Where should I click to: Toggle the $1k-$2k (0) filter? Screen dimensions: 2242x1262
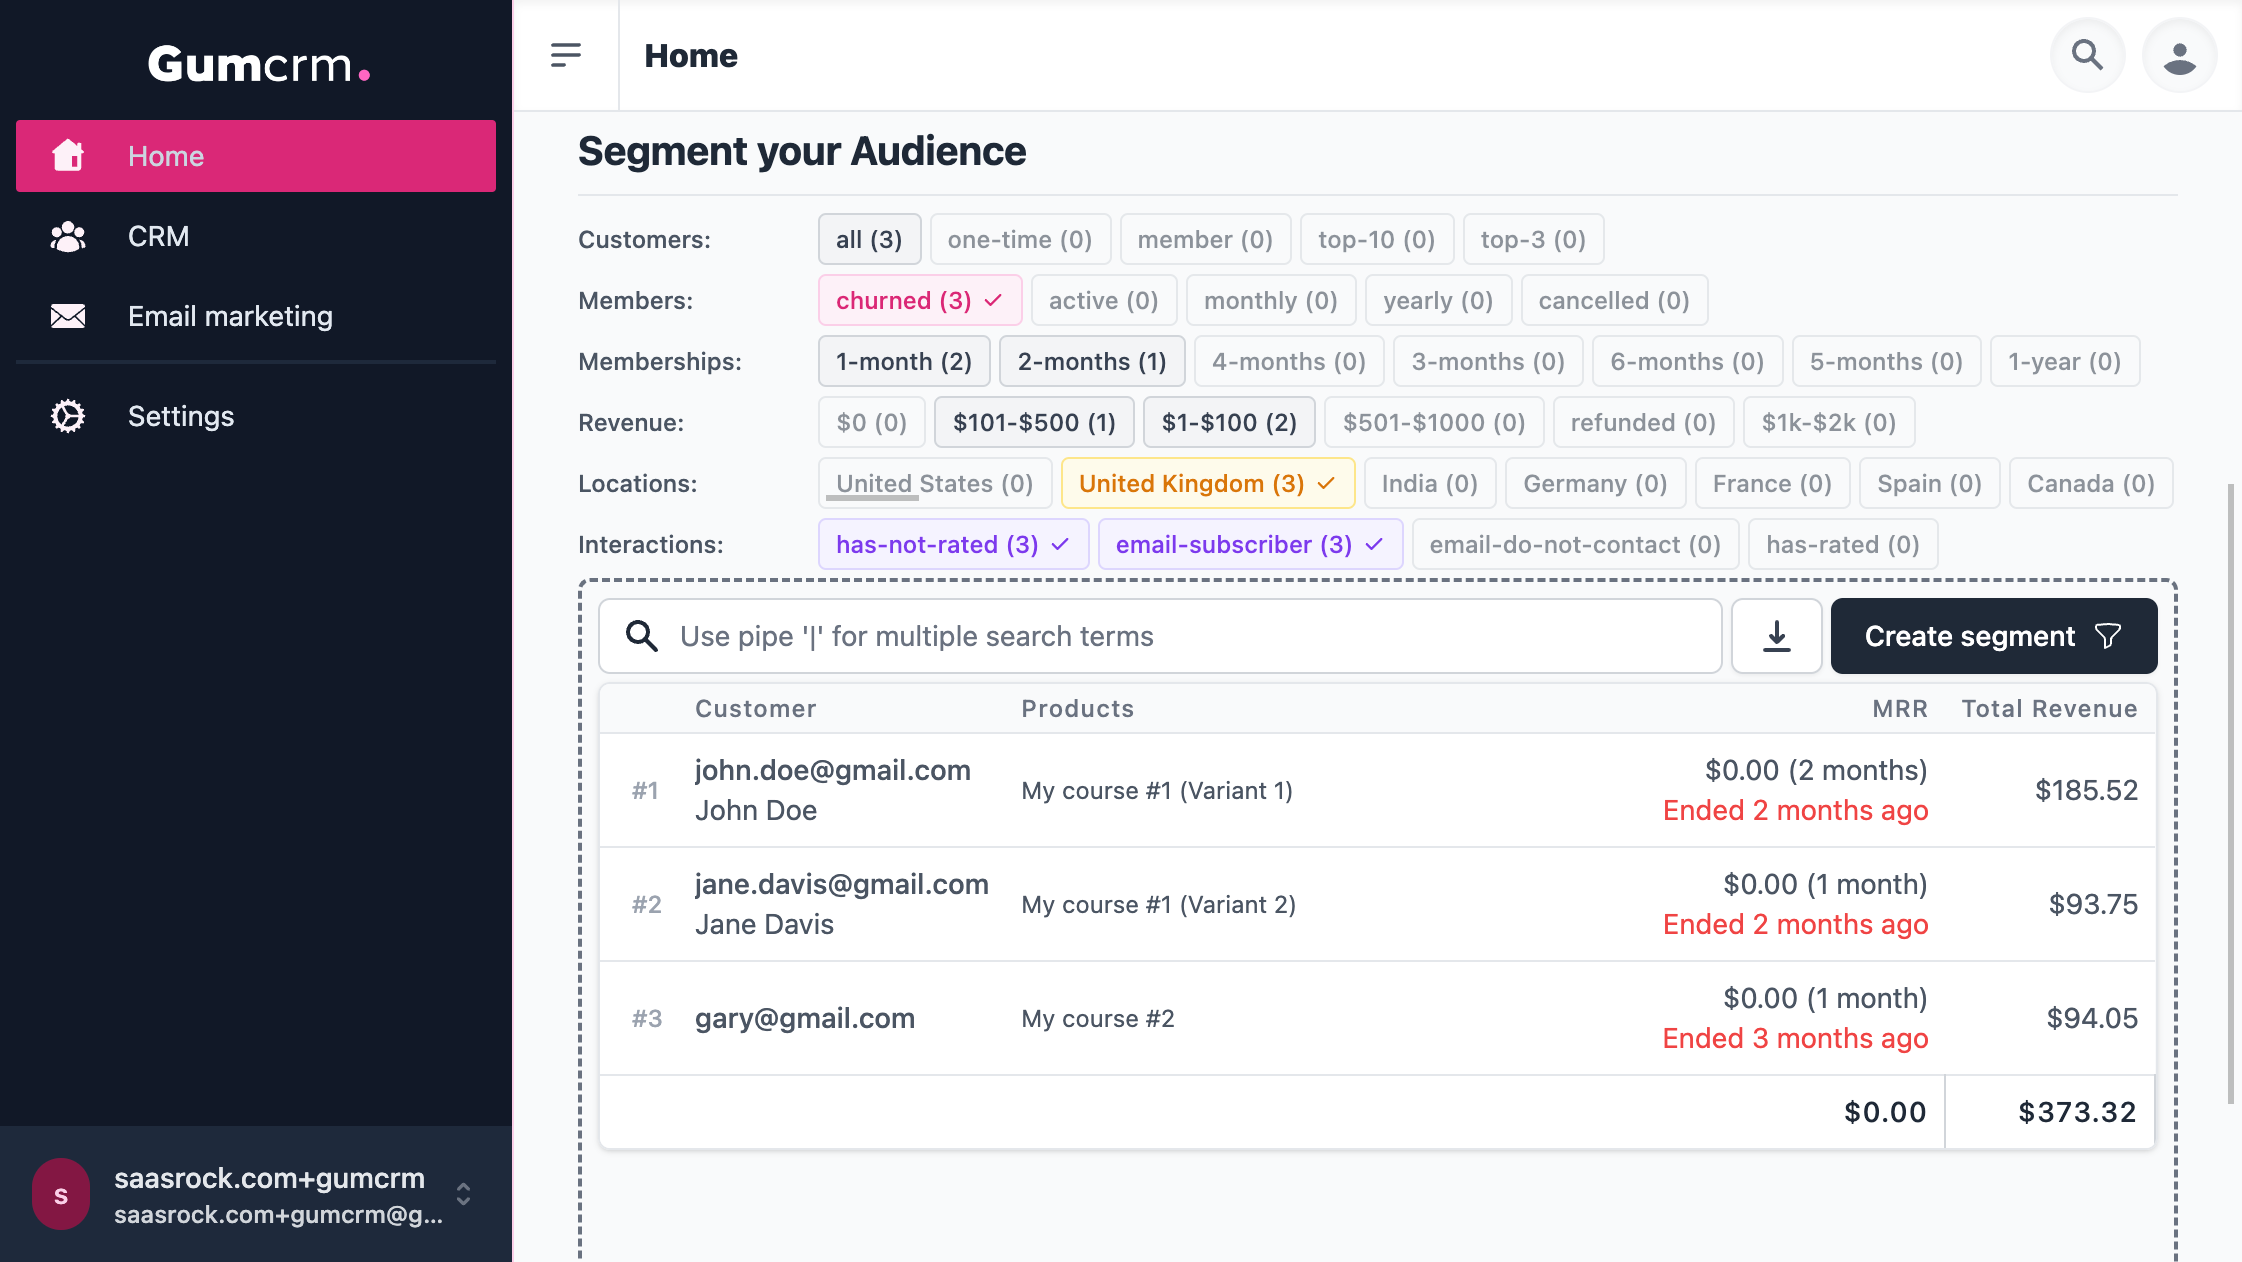pos(1829,422)
